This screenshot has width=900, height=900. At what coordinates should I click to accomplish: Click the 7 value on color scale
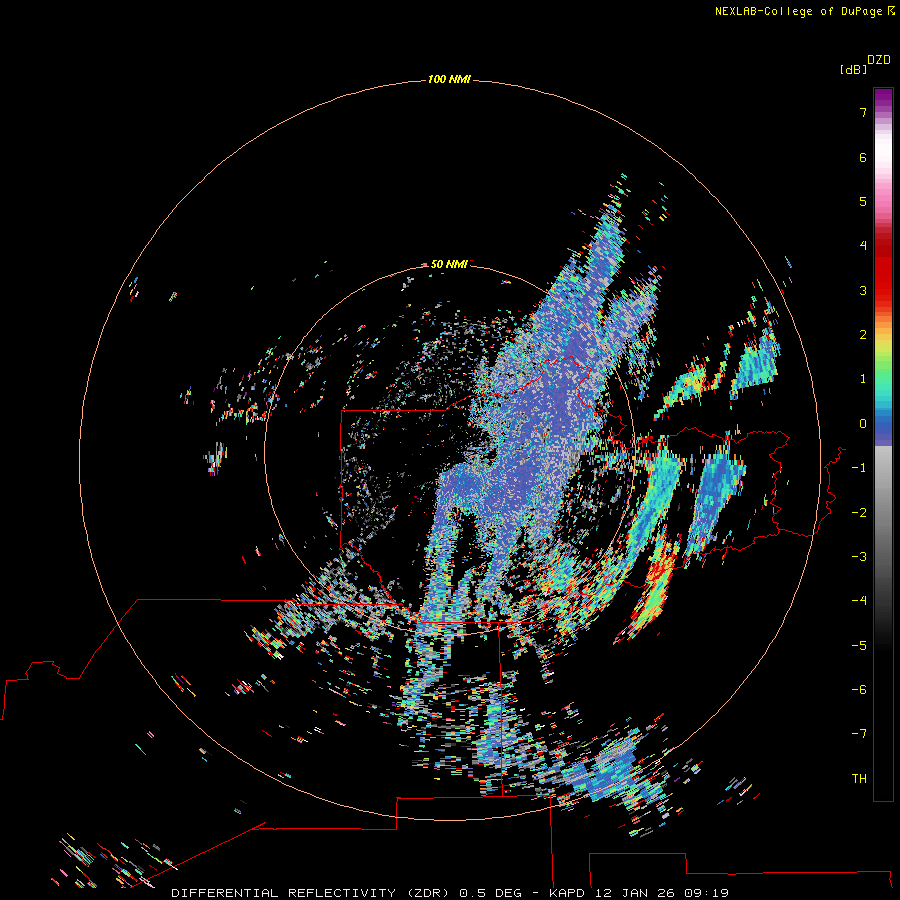coord(863,112)
